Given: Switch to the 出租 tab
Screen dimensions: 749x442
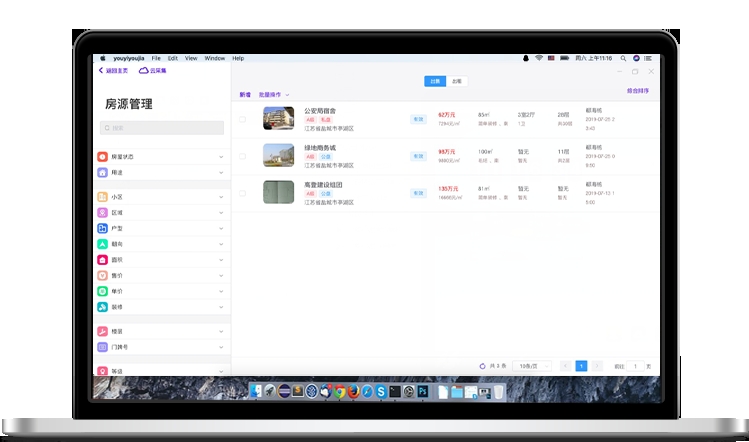Looking at the screenshot, I should 456,81.
